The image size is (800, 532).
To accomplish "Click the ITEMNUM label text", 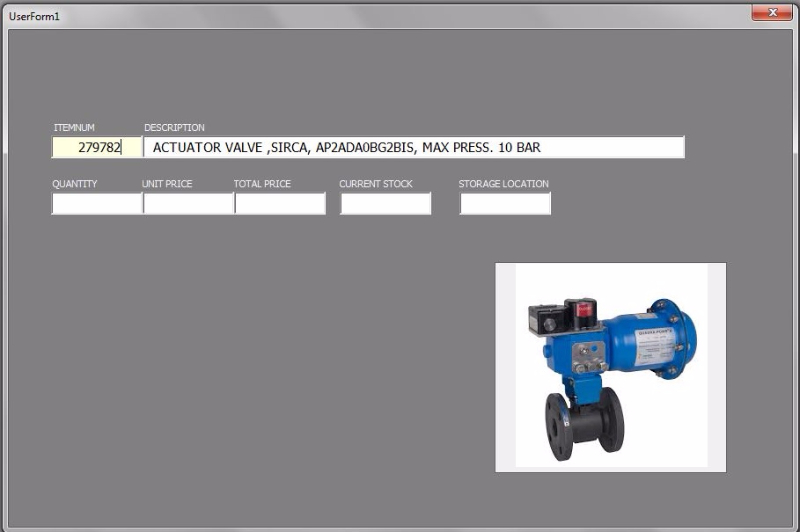I will click(x=74, y=128).
